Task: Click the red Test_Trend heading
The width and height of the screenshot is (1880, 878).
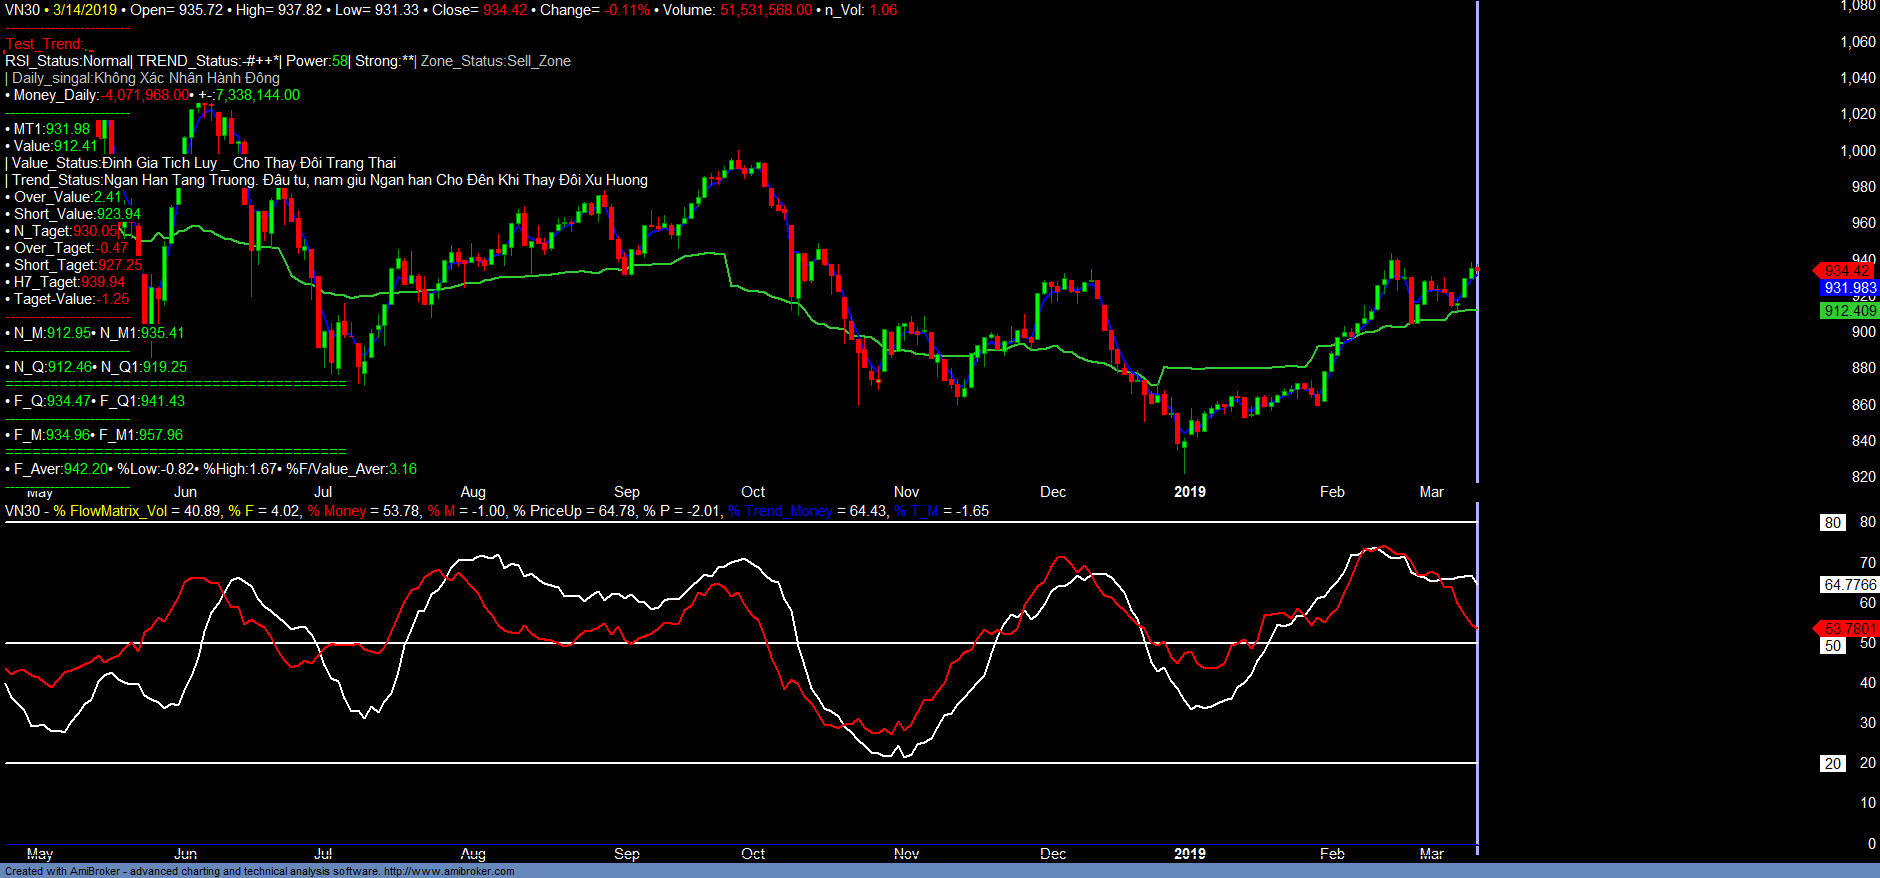Action: (x=48, y=44)
